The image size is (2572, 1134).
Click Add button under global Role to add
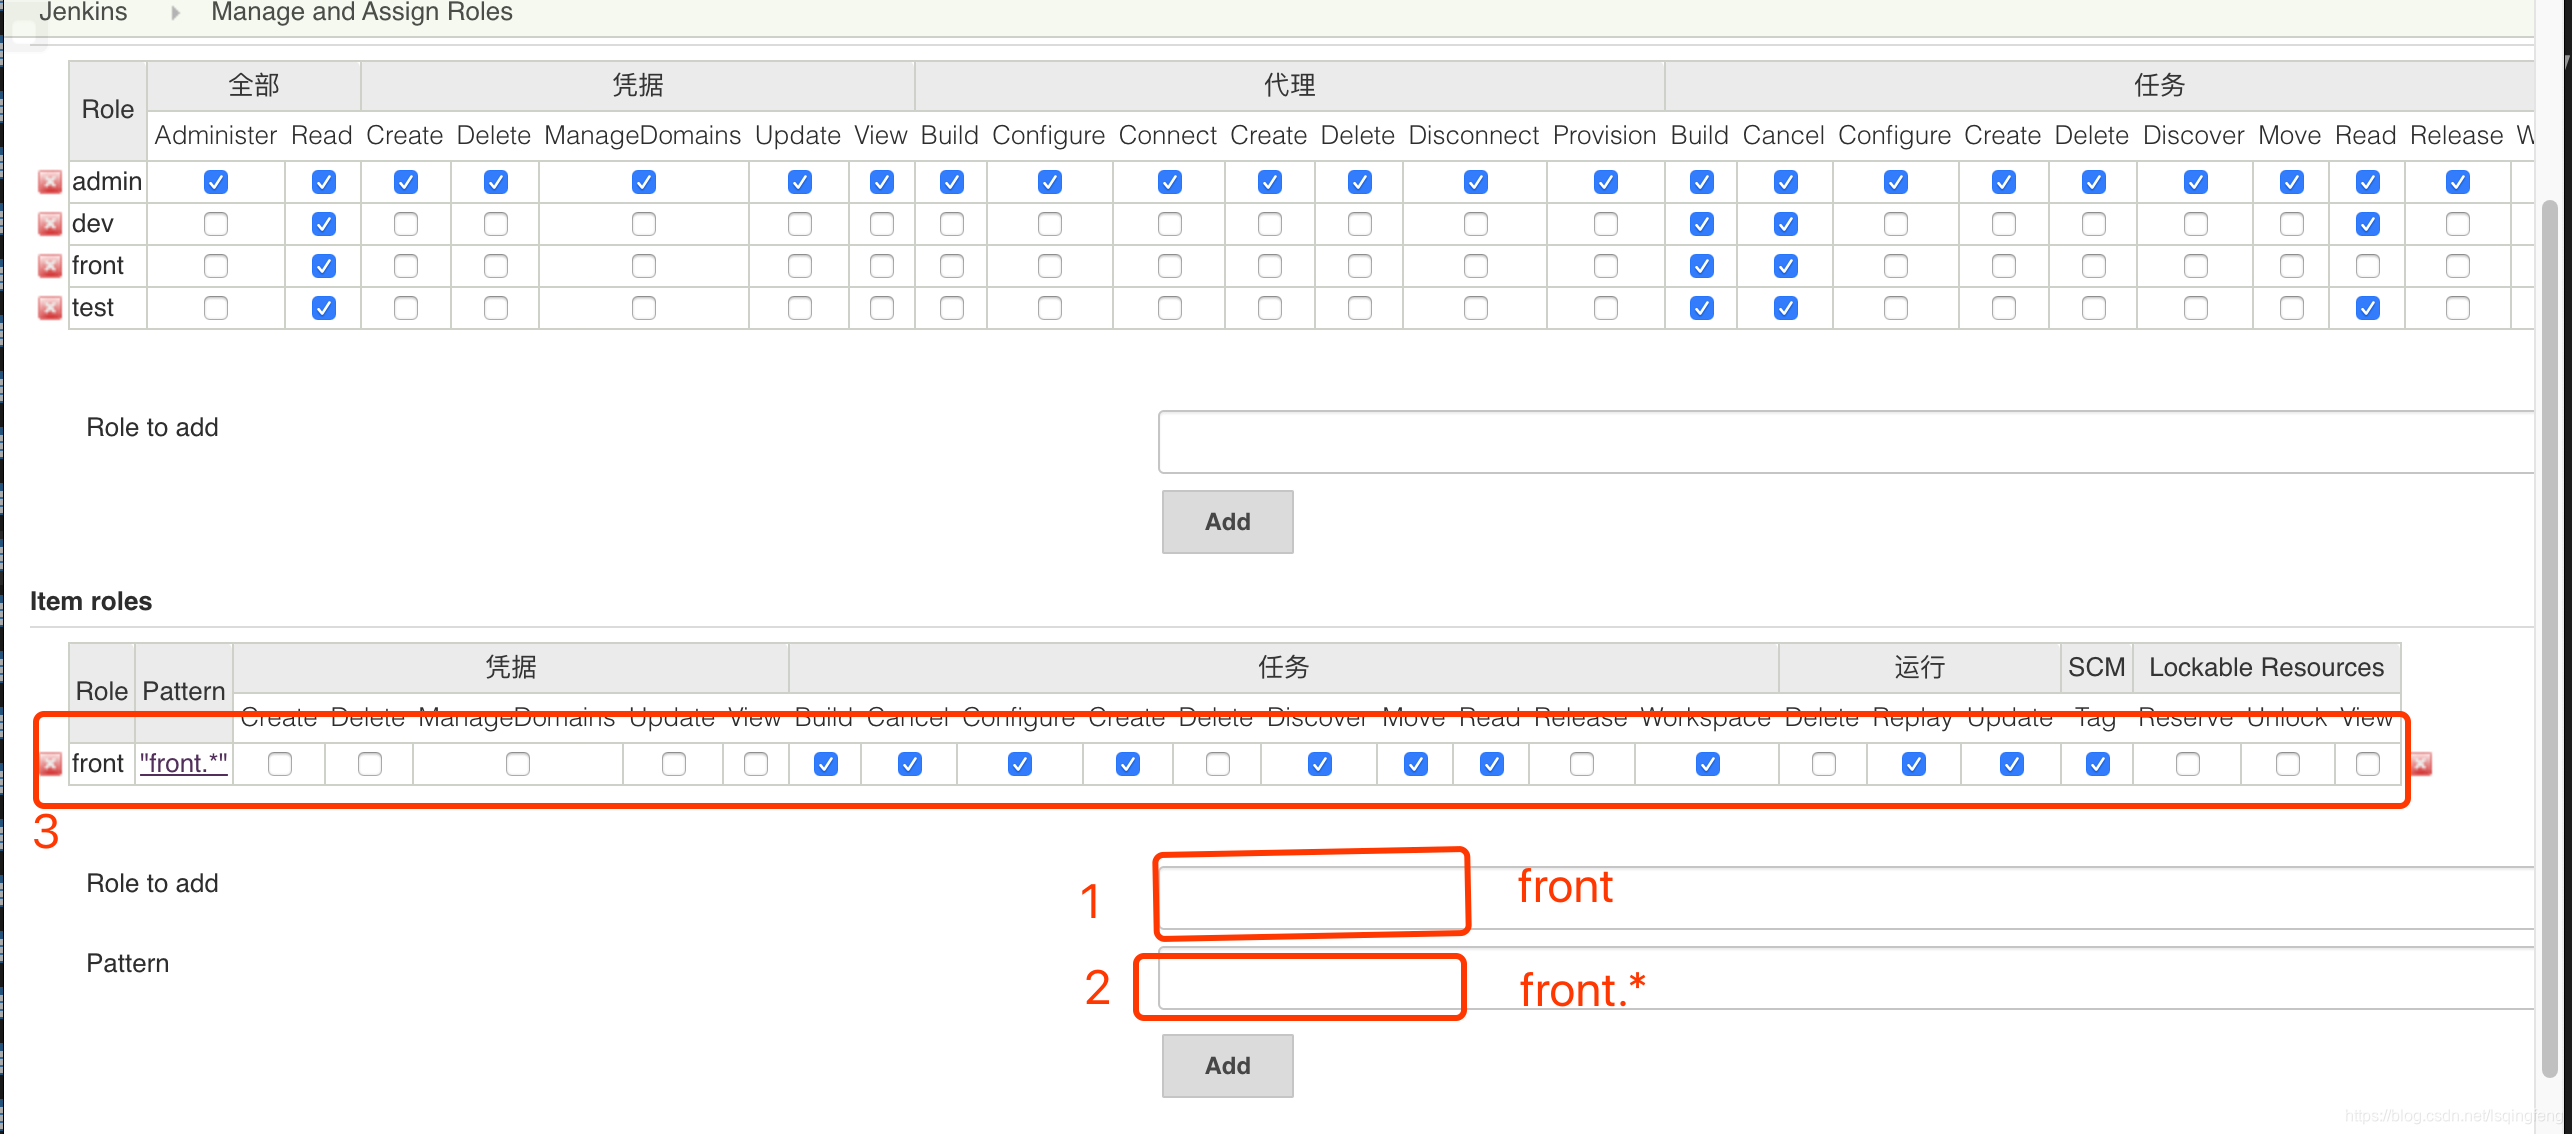(1227, 521)
